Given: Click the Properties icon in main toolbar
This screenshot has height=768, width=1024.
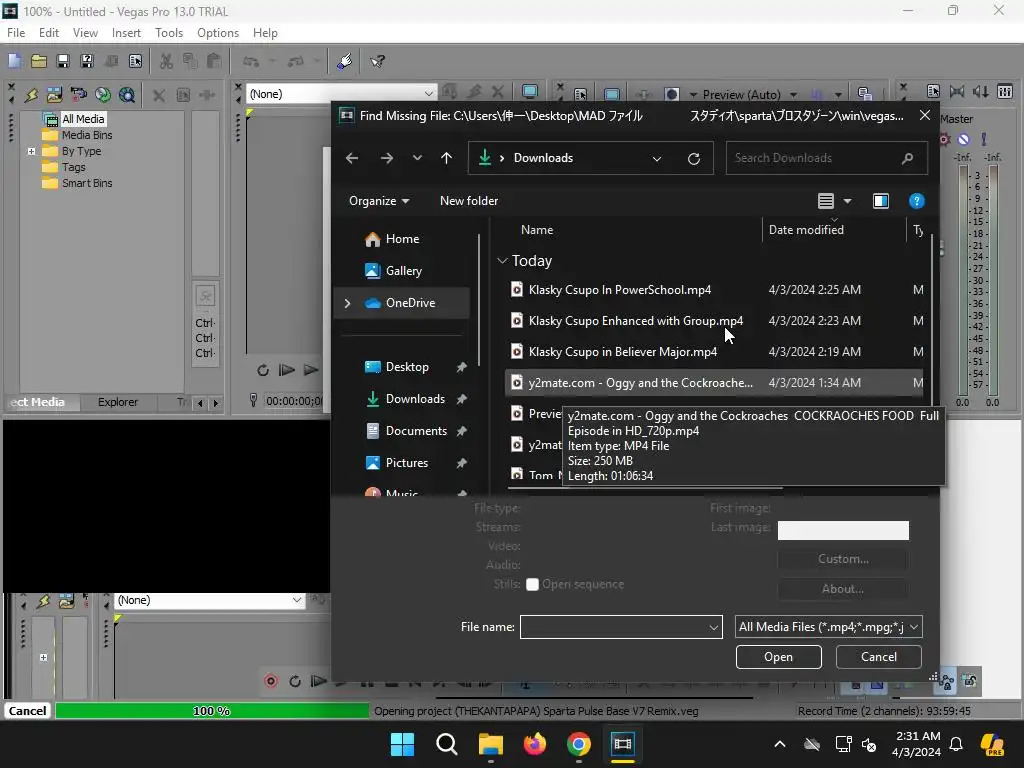Looking at the screenshot, I should tap(135, 61).
